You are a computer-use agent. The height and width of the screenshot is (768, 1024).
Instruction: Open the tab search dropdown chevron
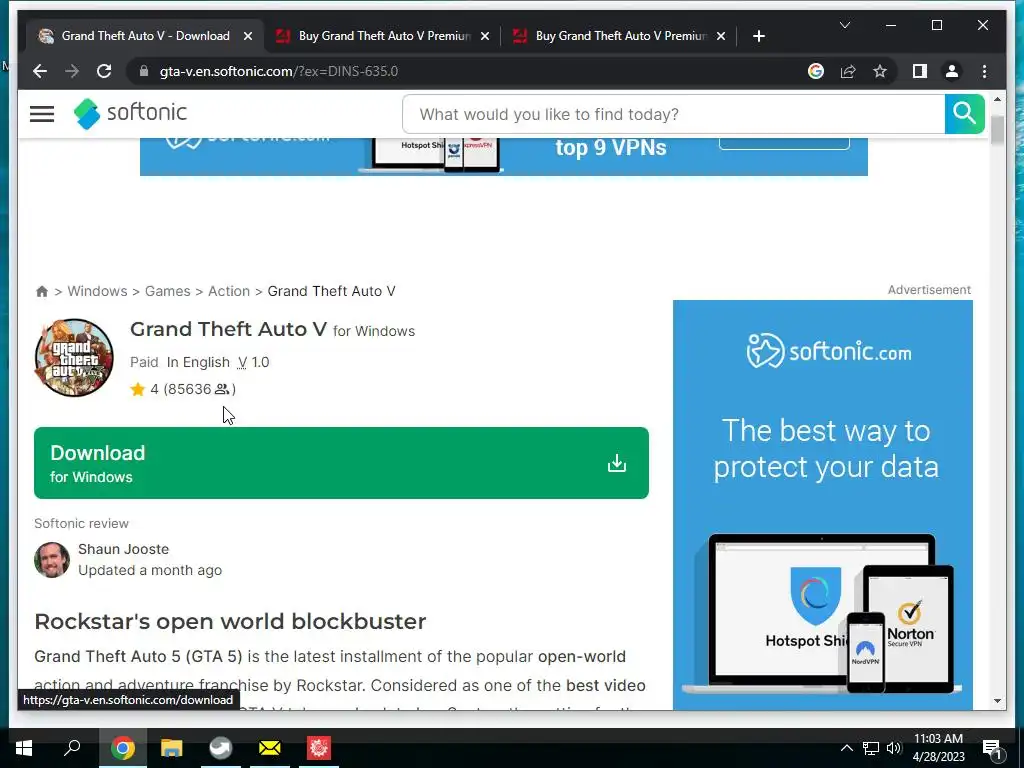844,25
